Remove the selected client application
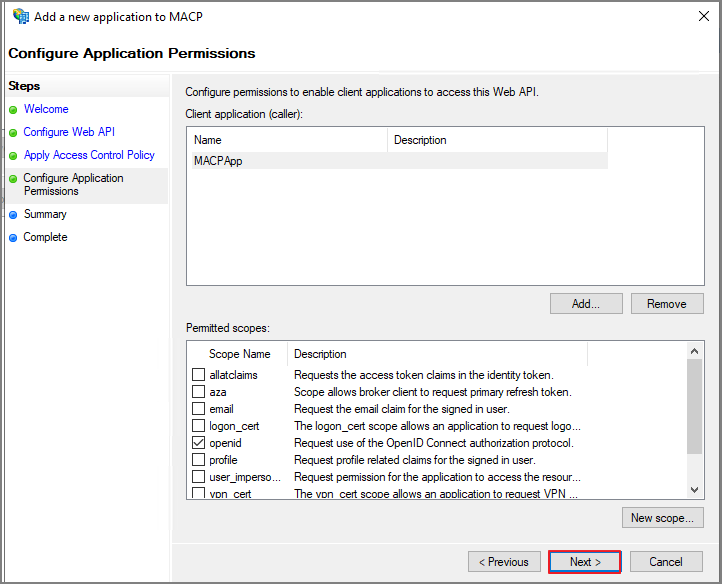This screenshot has height=584, width=722. tap(667, 304)
